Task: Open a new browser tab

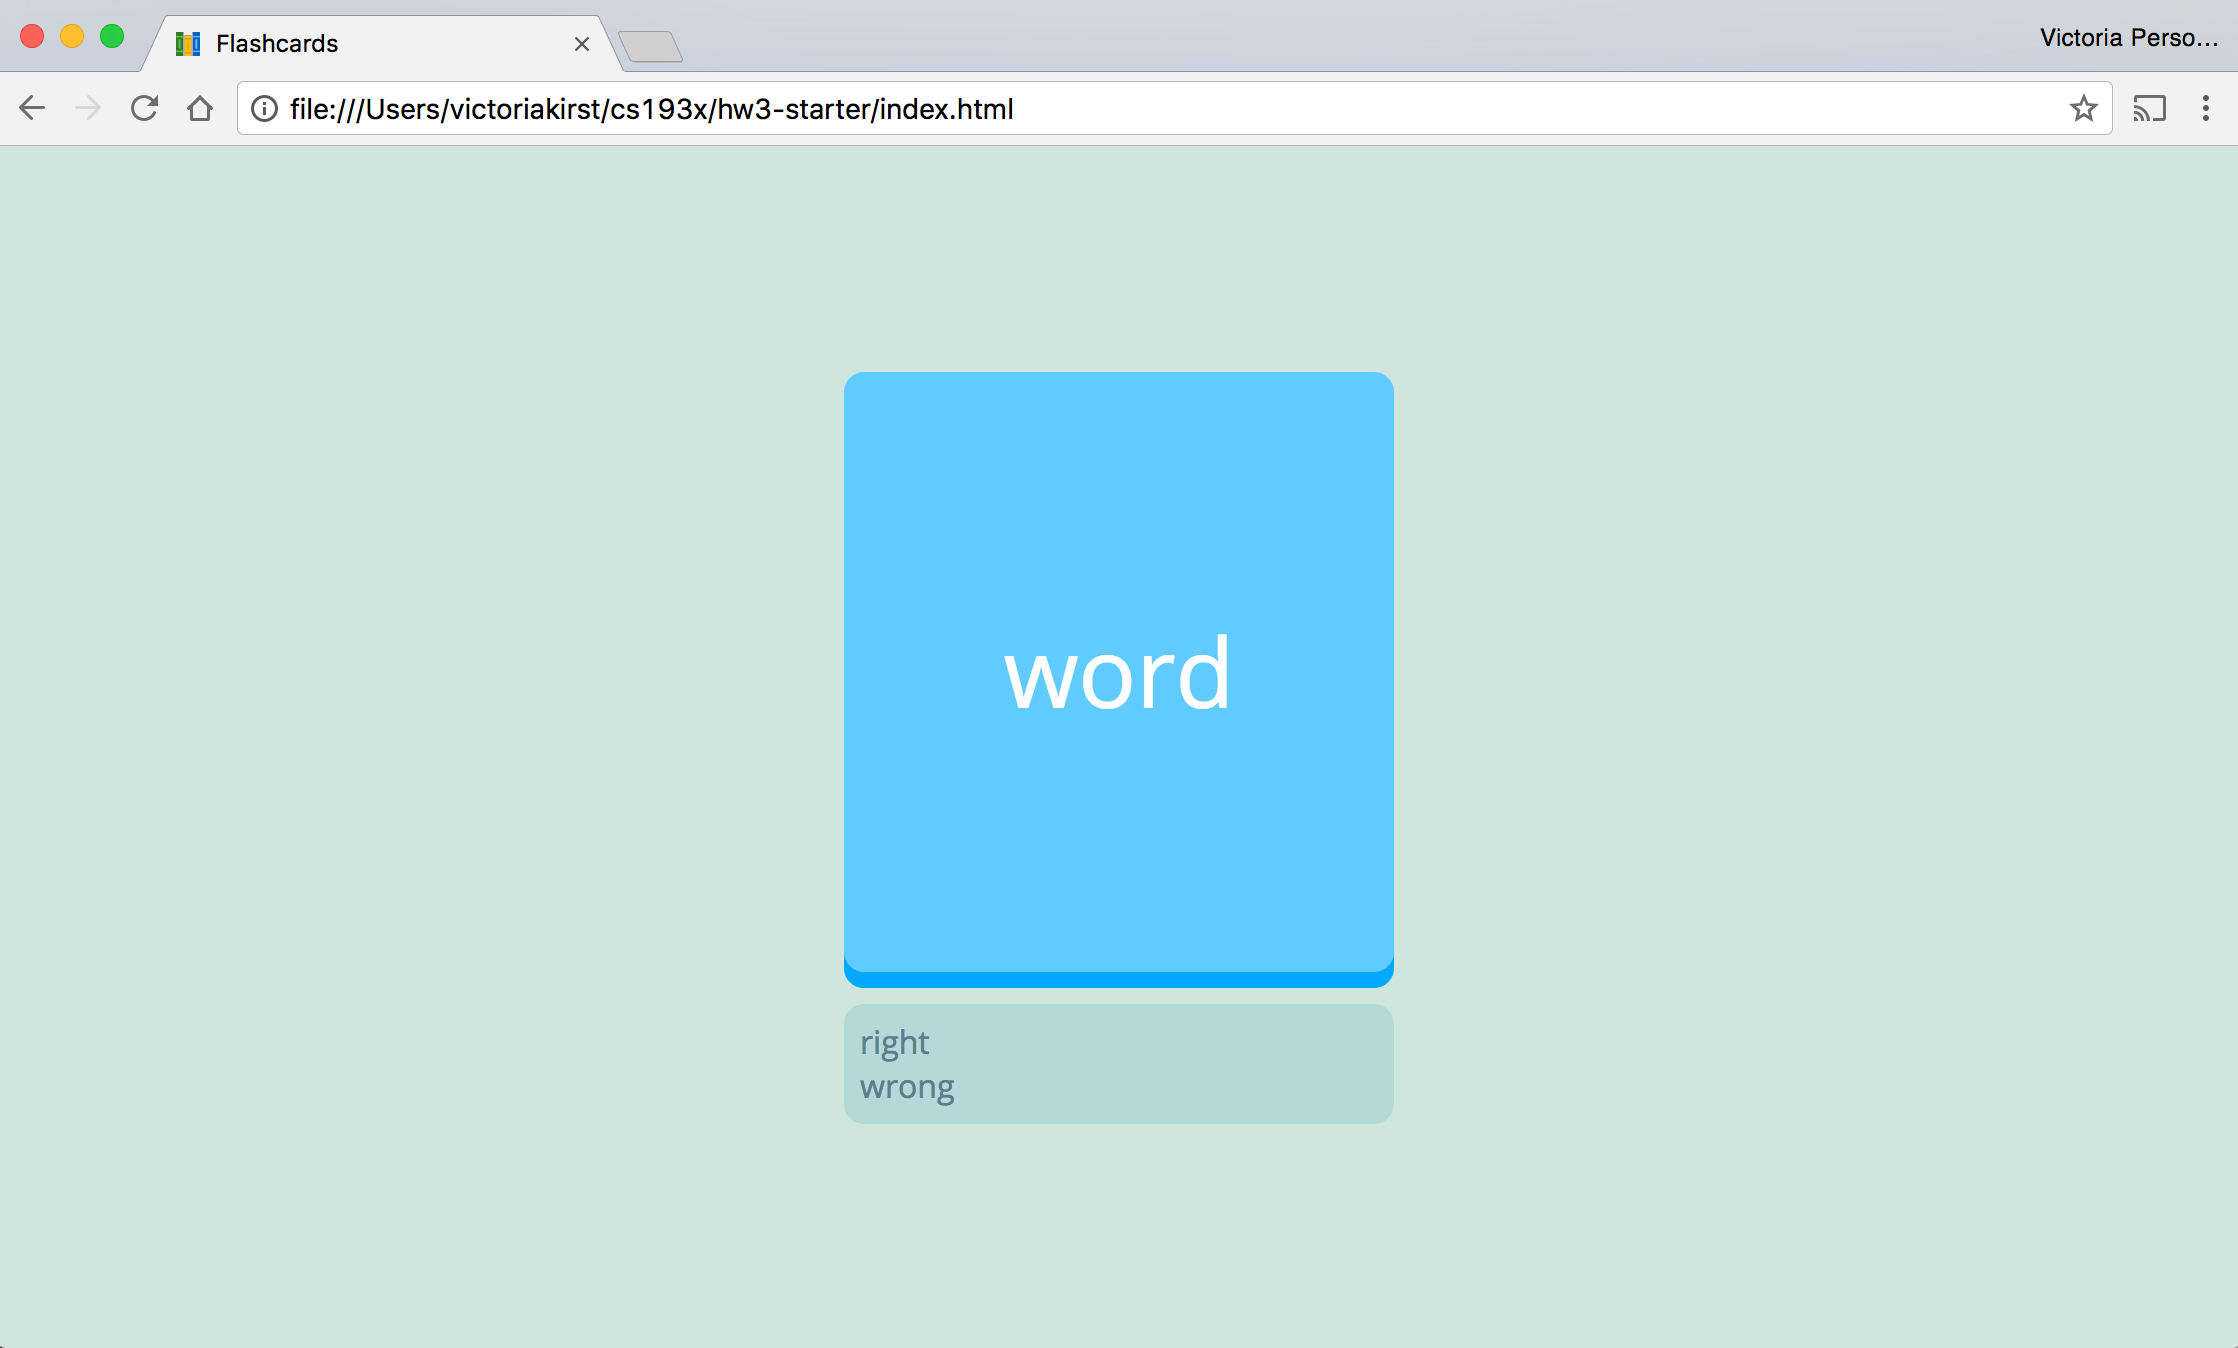Action: point(651,44)
